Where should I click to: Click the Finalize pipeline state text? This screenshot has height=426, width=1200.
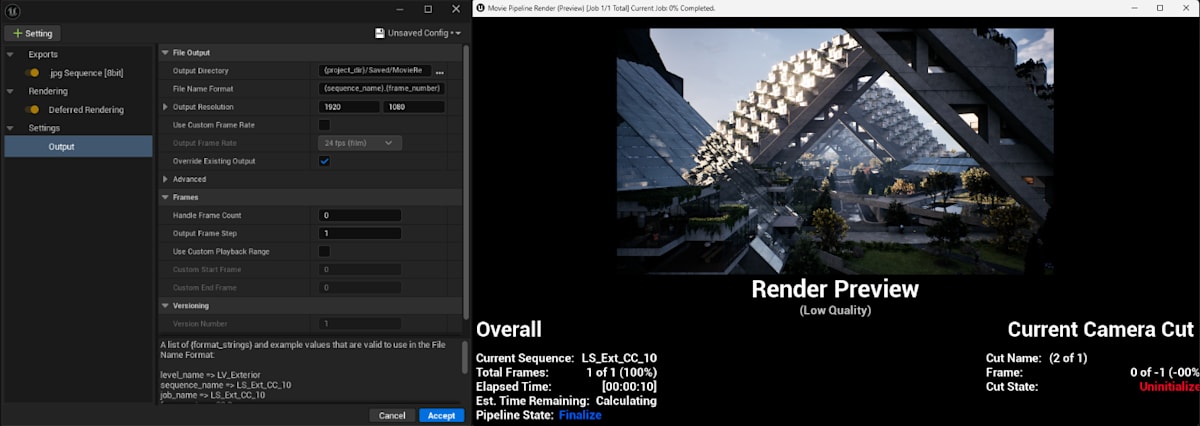click(x=580, y=415)
